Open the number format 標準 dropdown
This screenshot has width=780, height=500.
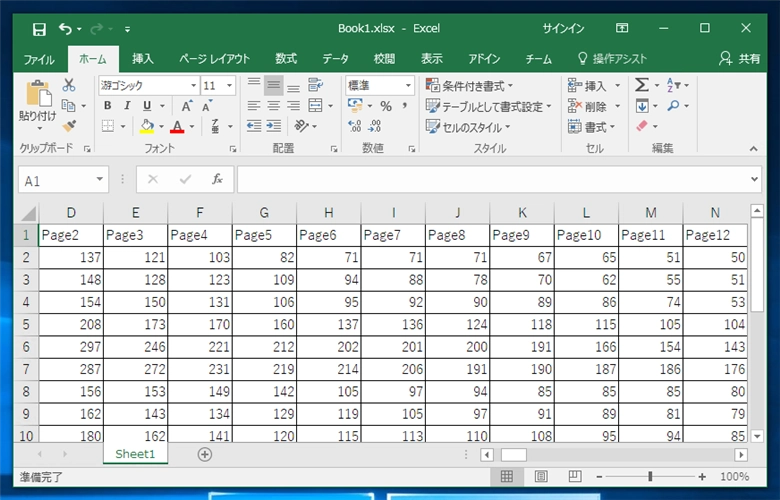408,86
